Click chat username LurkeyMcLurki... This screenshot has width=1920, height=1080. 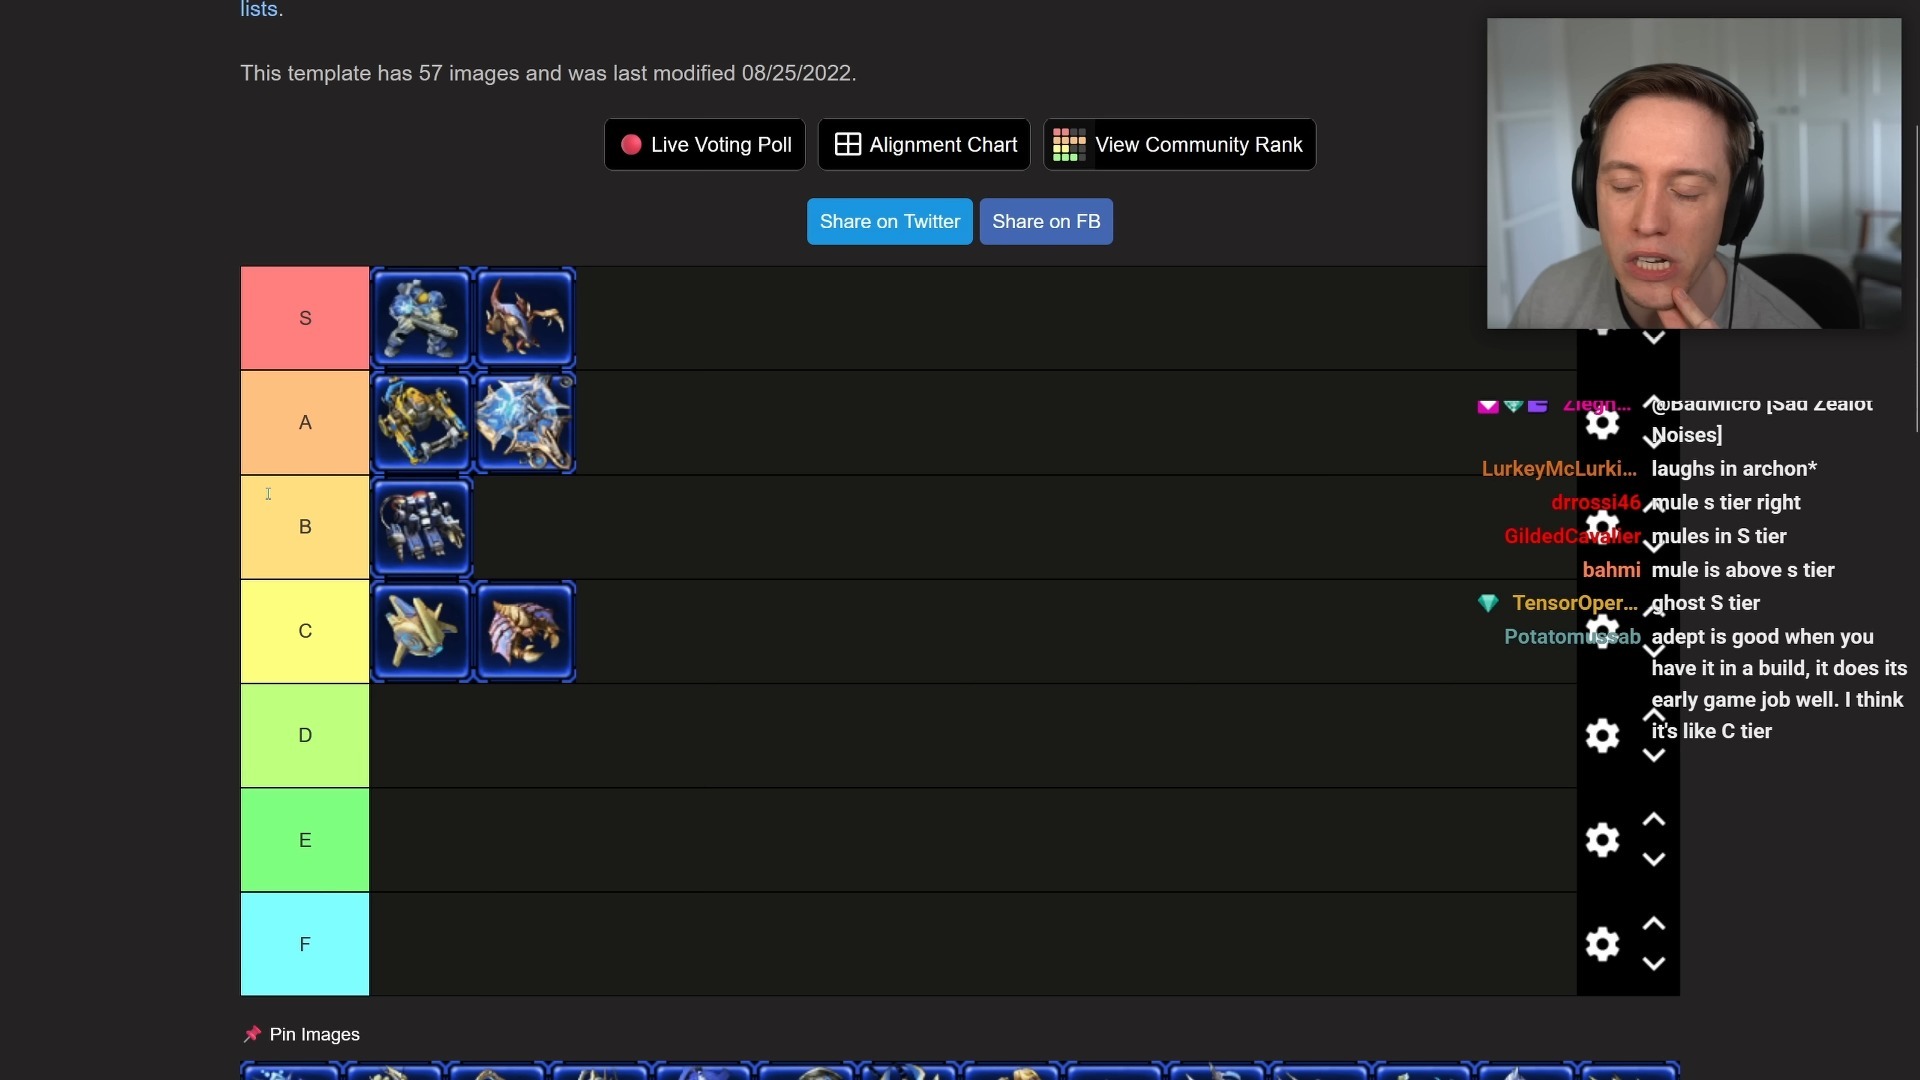(1559, 469)
